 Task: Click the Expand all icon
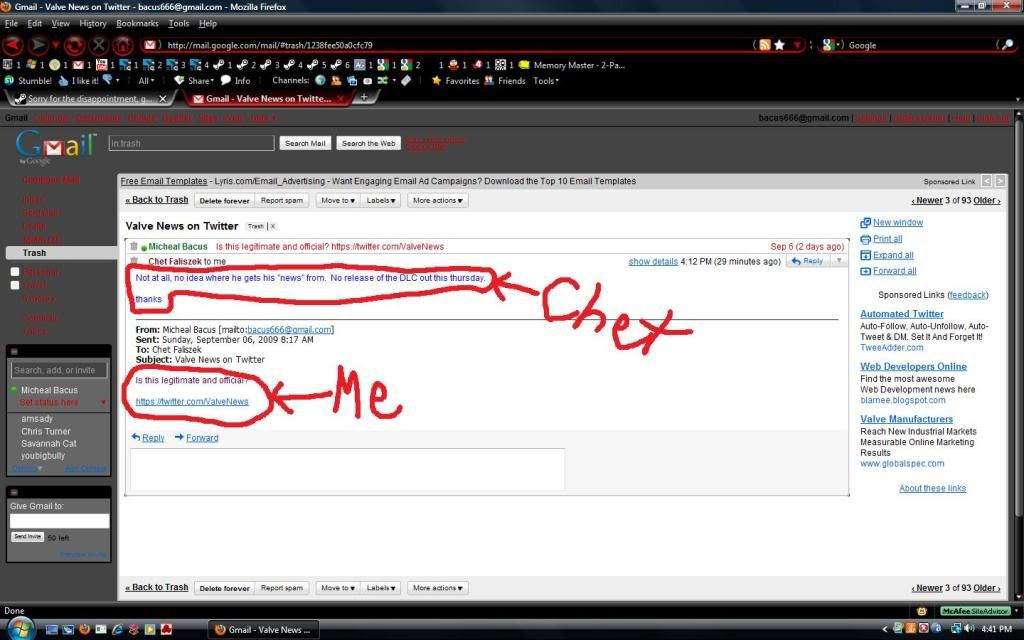tap(865, 255)
